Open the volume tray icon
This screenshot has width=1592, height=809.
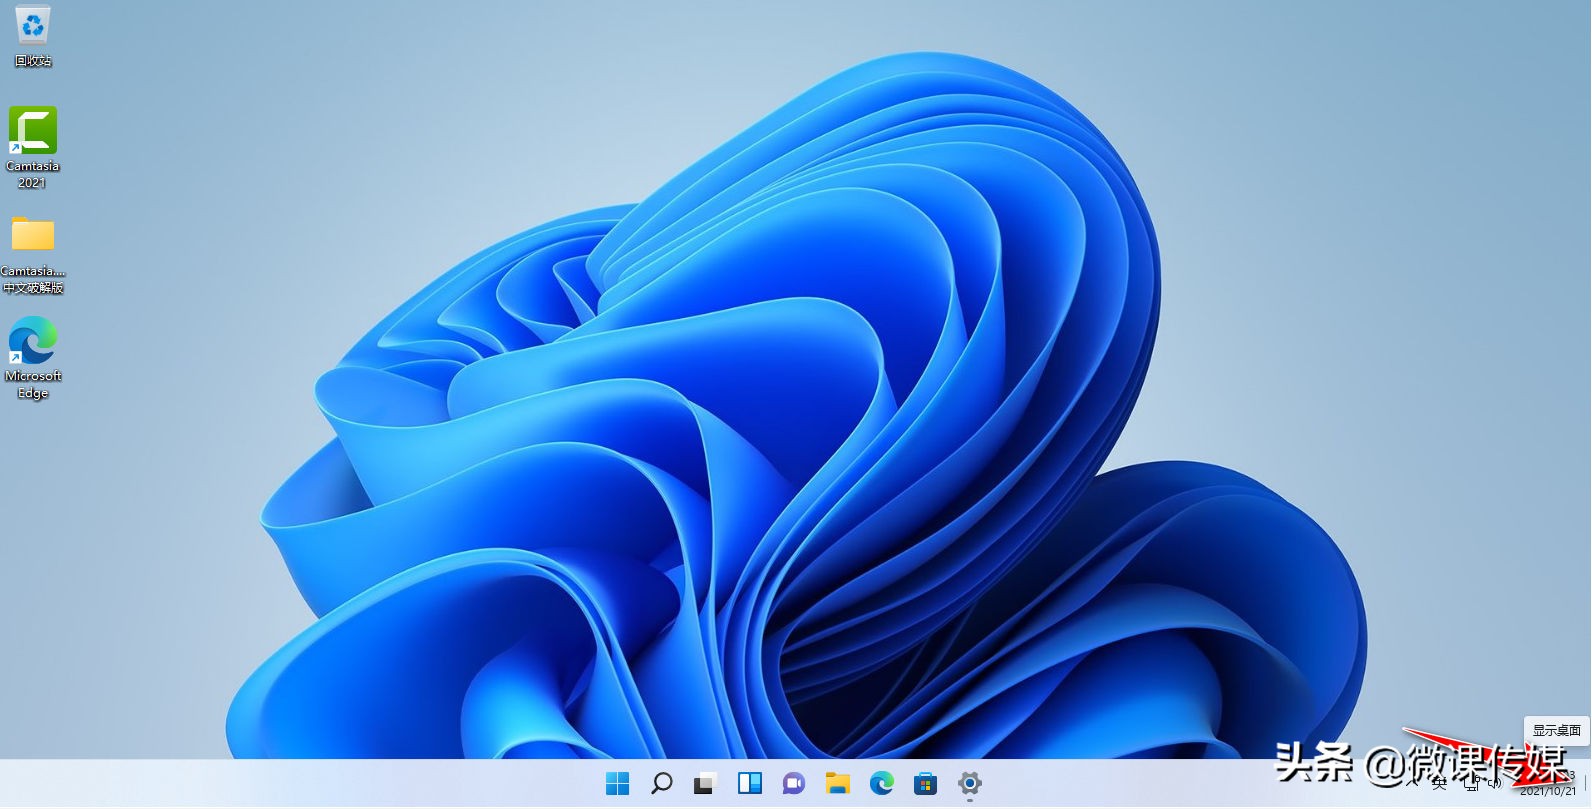[x=1495, y=784]
